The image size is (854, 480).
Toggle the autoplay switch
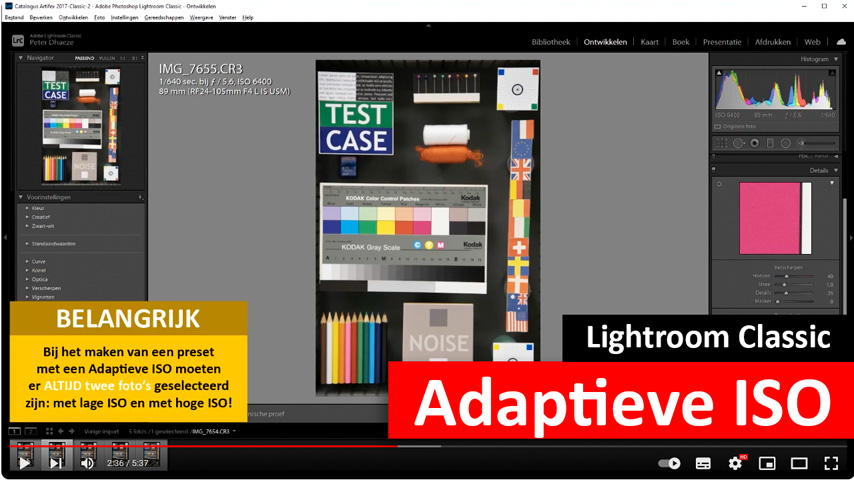(669, 463)
